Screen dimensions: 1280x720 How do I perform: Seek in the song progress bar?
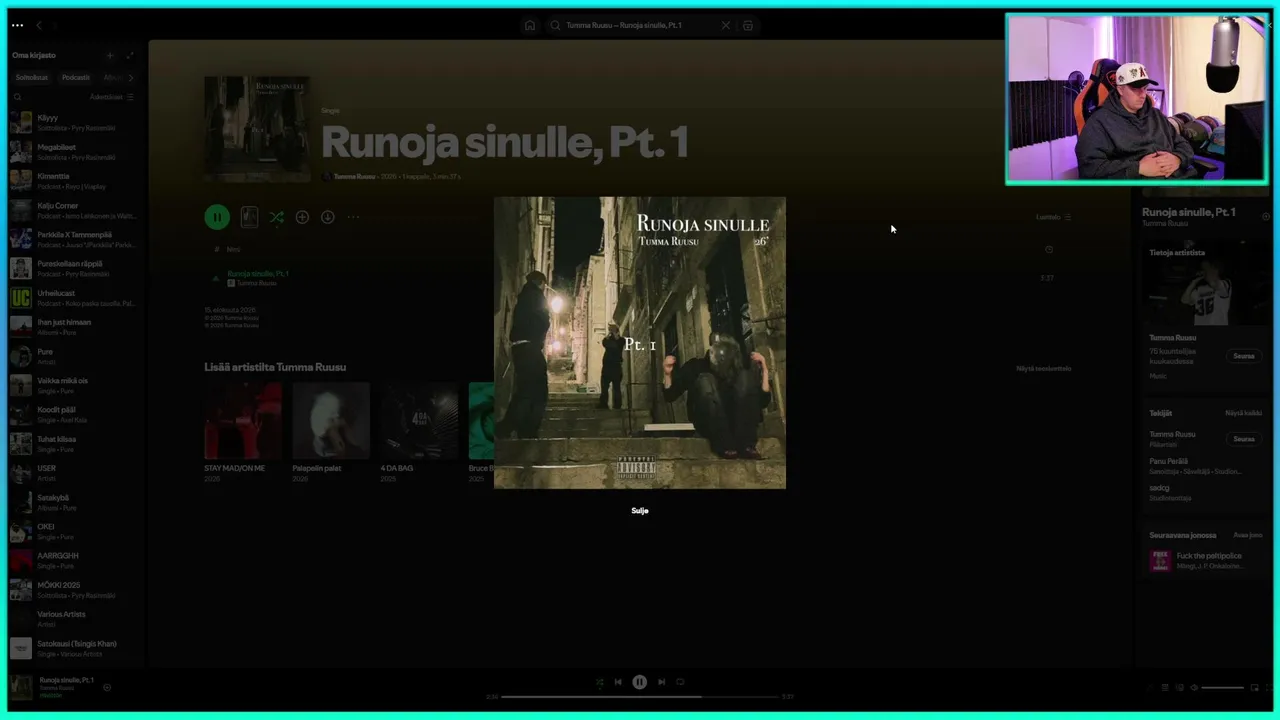(640, 696)
